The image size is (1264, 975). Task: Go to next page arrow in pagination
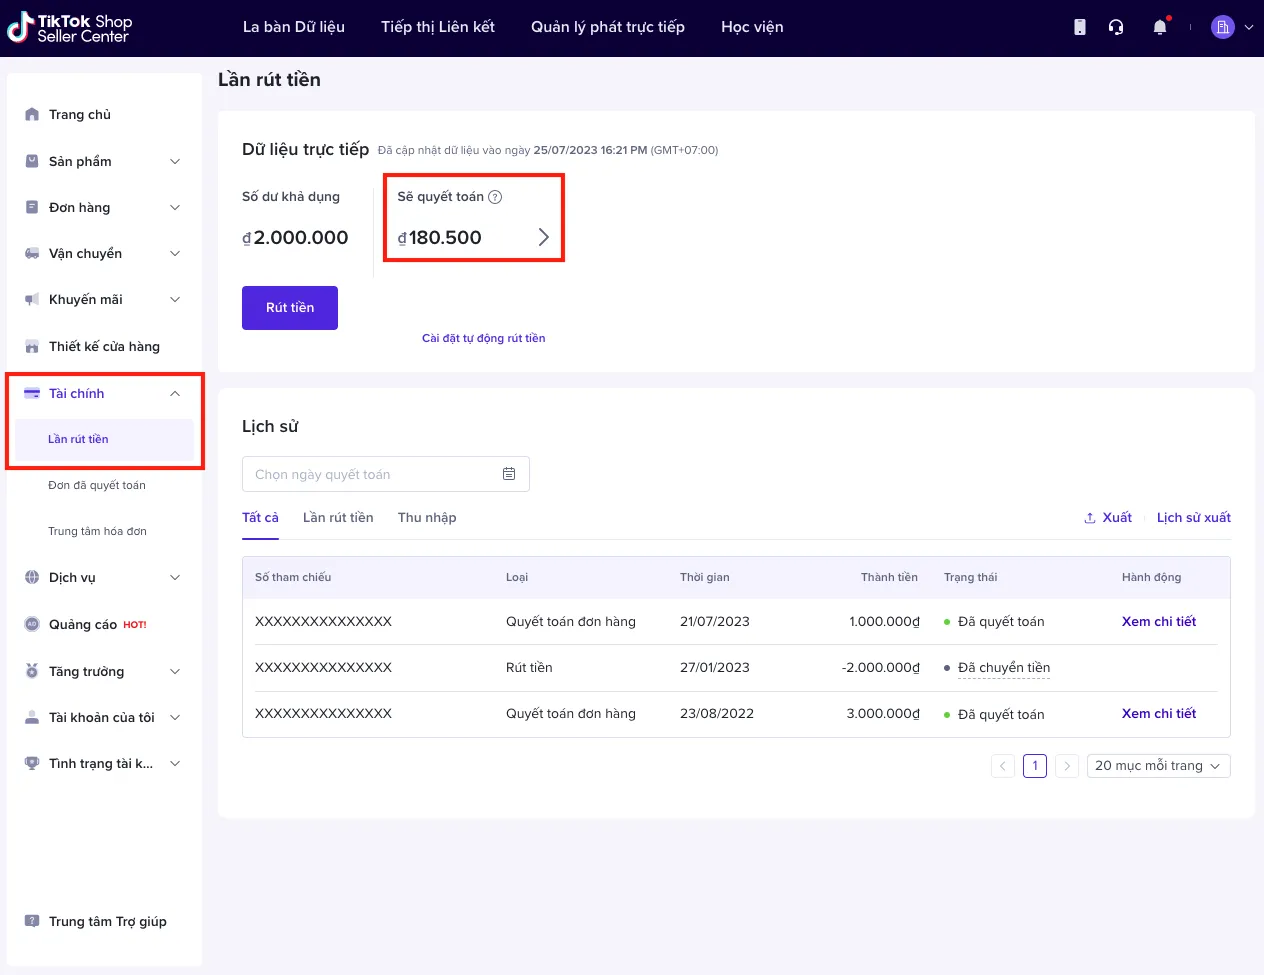pos(1067,766)
